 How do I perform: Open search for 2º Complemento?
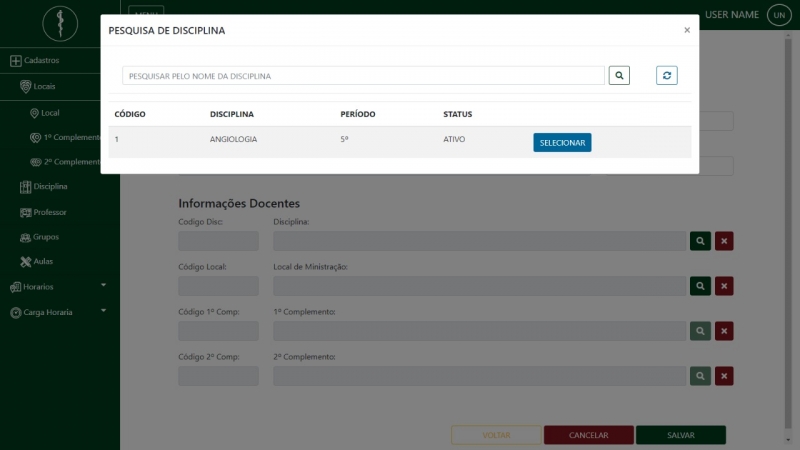(701, 376)
